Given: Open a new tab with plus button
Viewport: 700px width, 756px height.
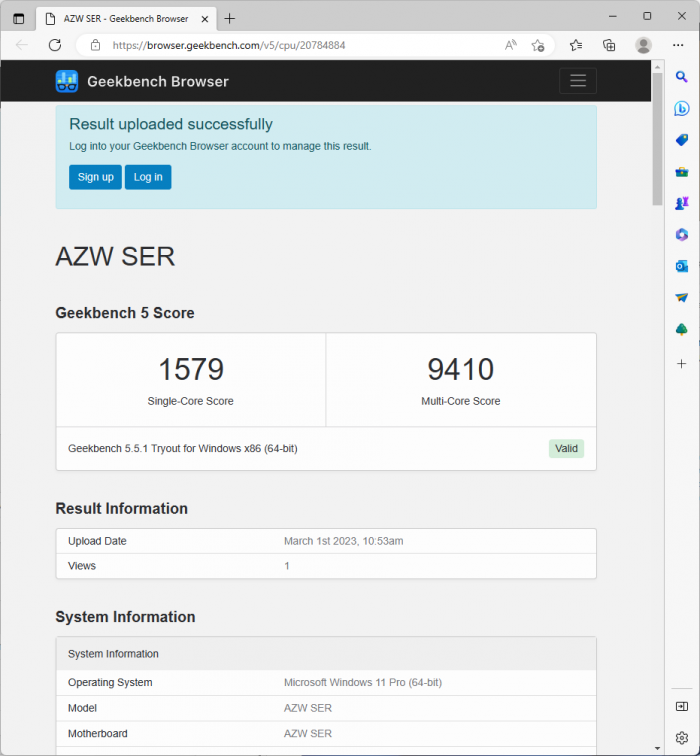Looking at the screenshot, I should click(229, 19).
